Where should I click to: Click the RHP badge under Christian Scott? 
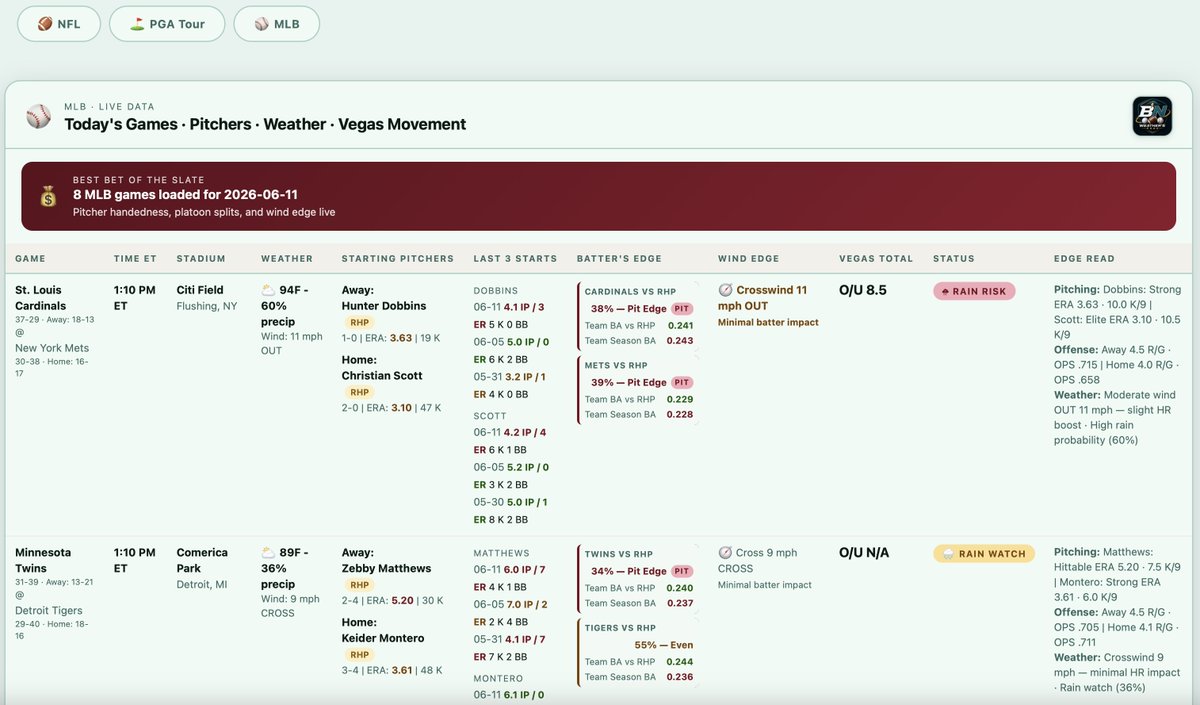tap(360, 393)
